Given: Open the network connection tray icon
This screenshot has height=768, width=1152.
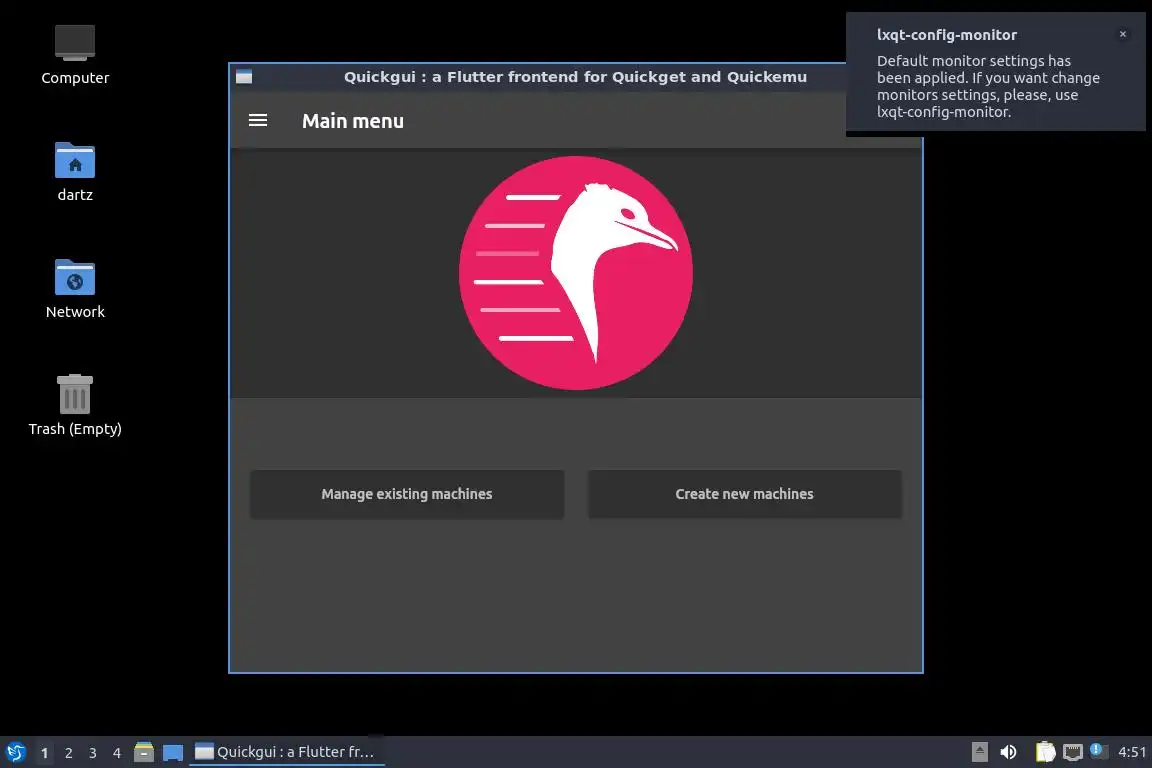Looking at the screenshot, I should tap(1073, 752).
